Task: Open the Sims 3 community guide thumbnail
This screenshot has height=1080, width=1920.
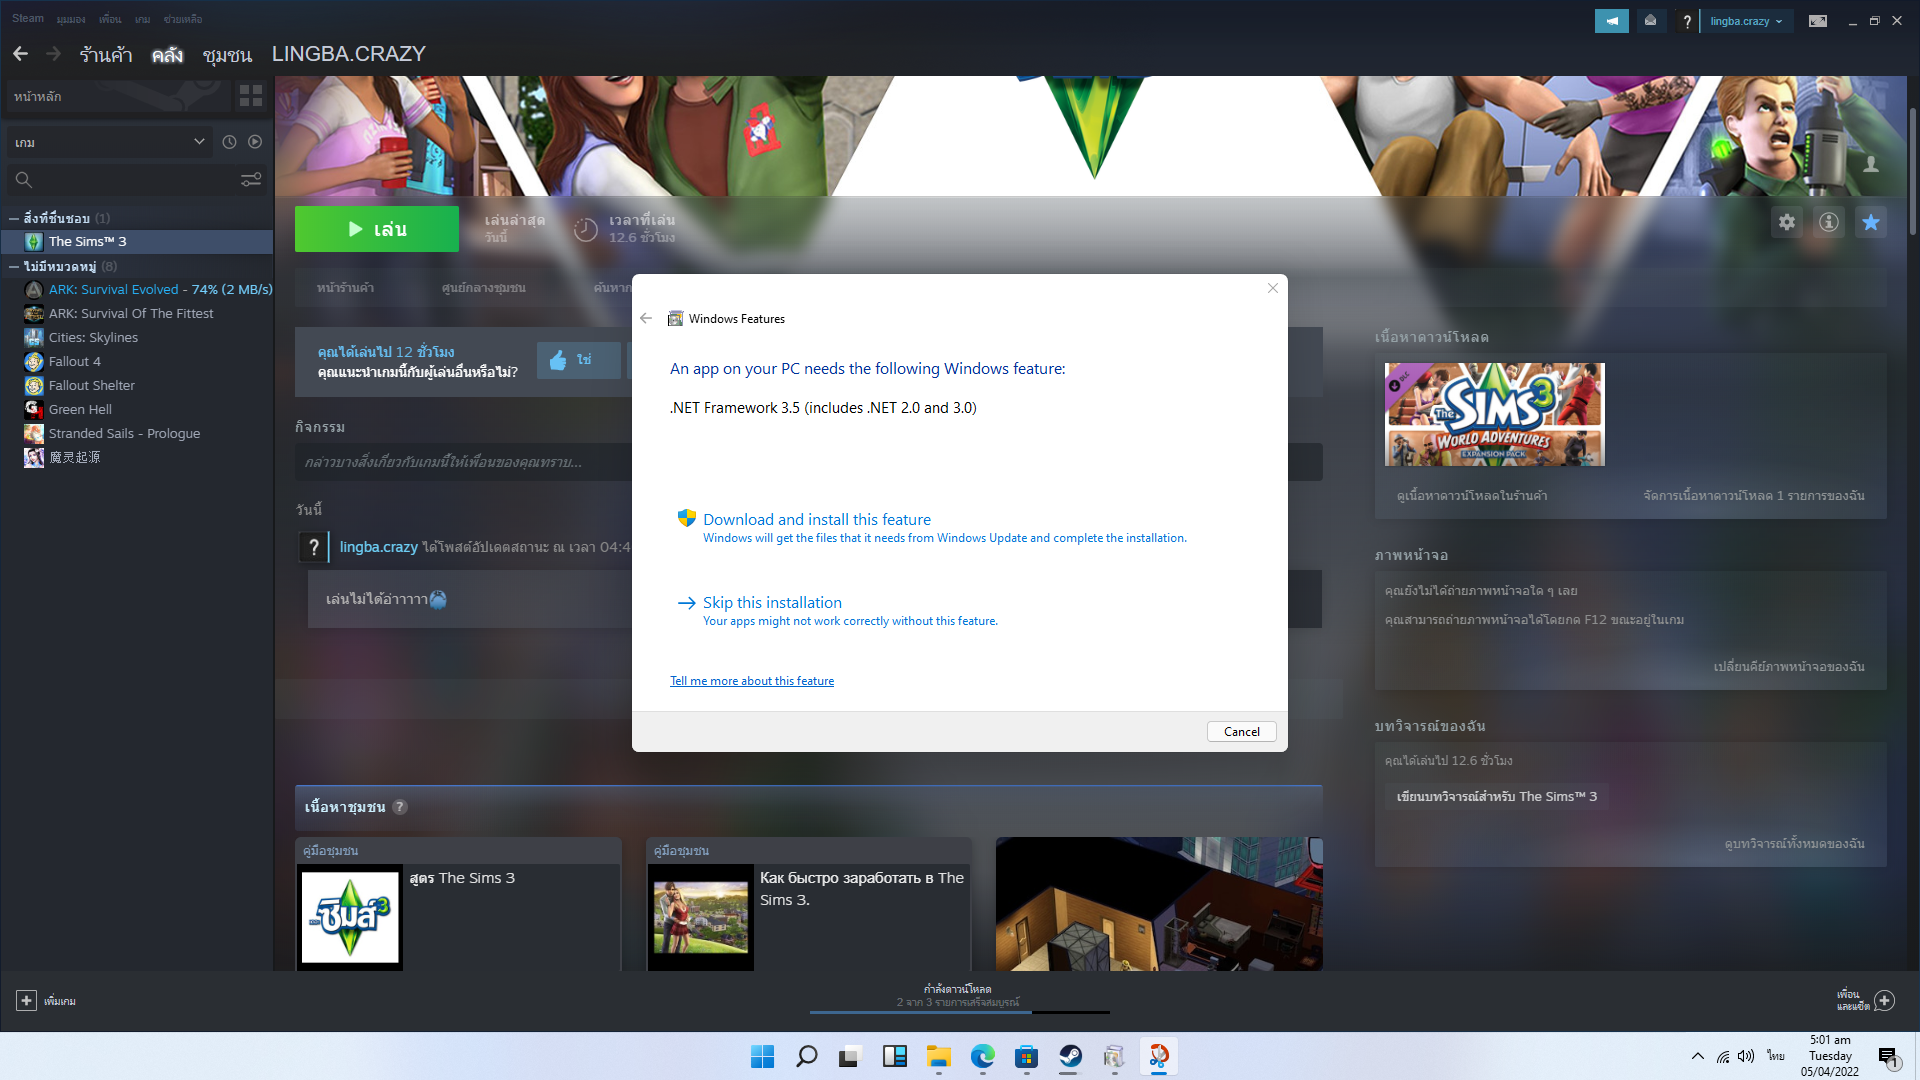Action: pyautogui.click(x=350, y=917)
